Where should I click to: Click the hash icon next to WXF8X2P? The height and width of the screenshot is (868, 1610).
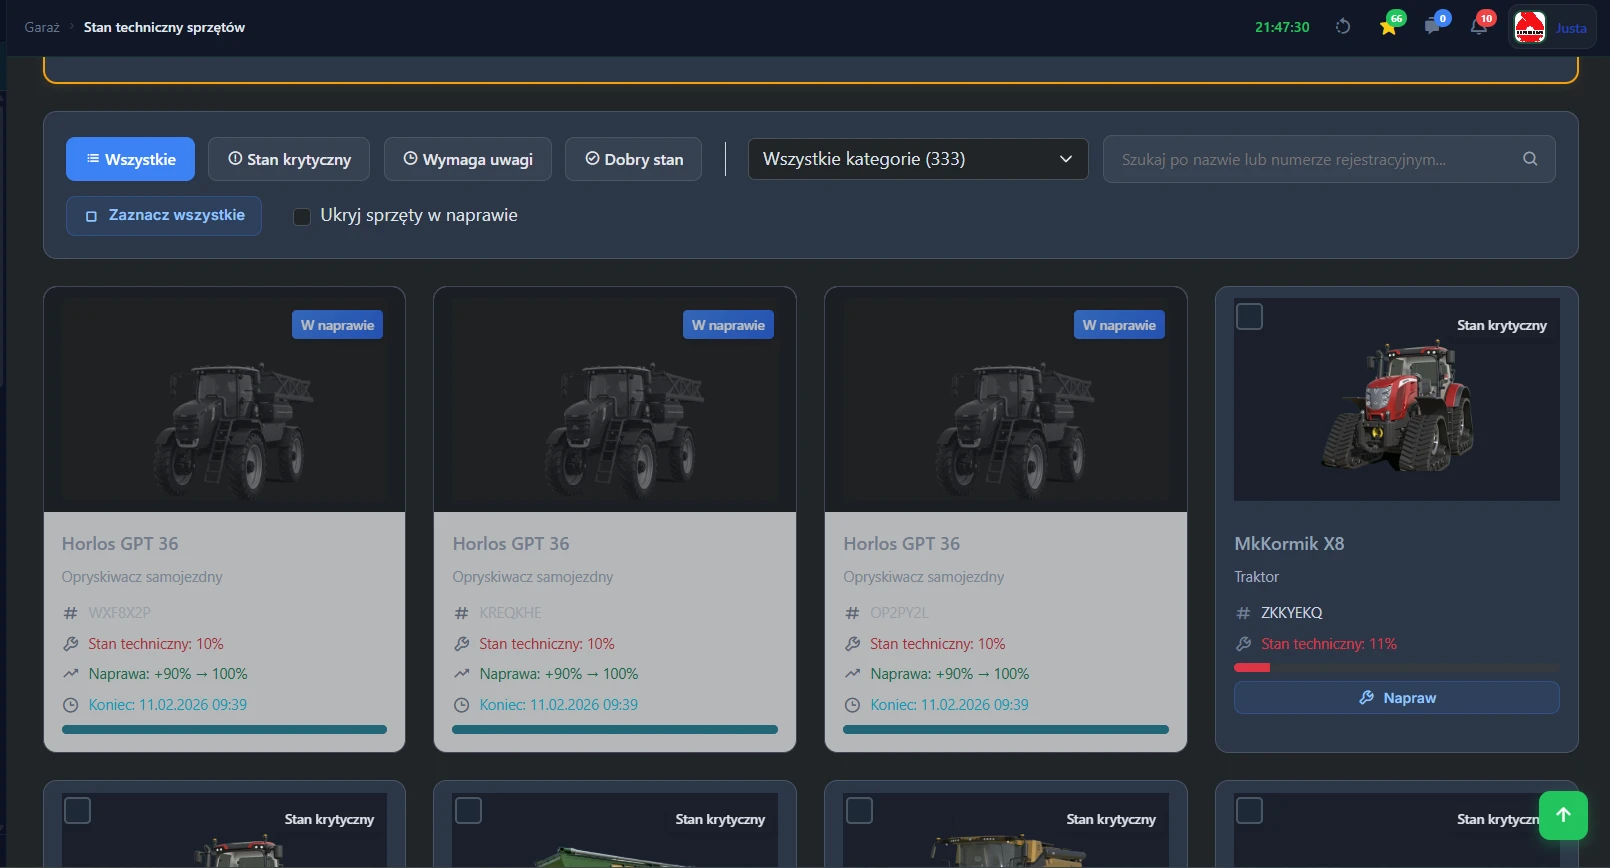(70, 613)
